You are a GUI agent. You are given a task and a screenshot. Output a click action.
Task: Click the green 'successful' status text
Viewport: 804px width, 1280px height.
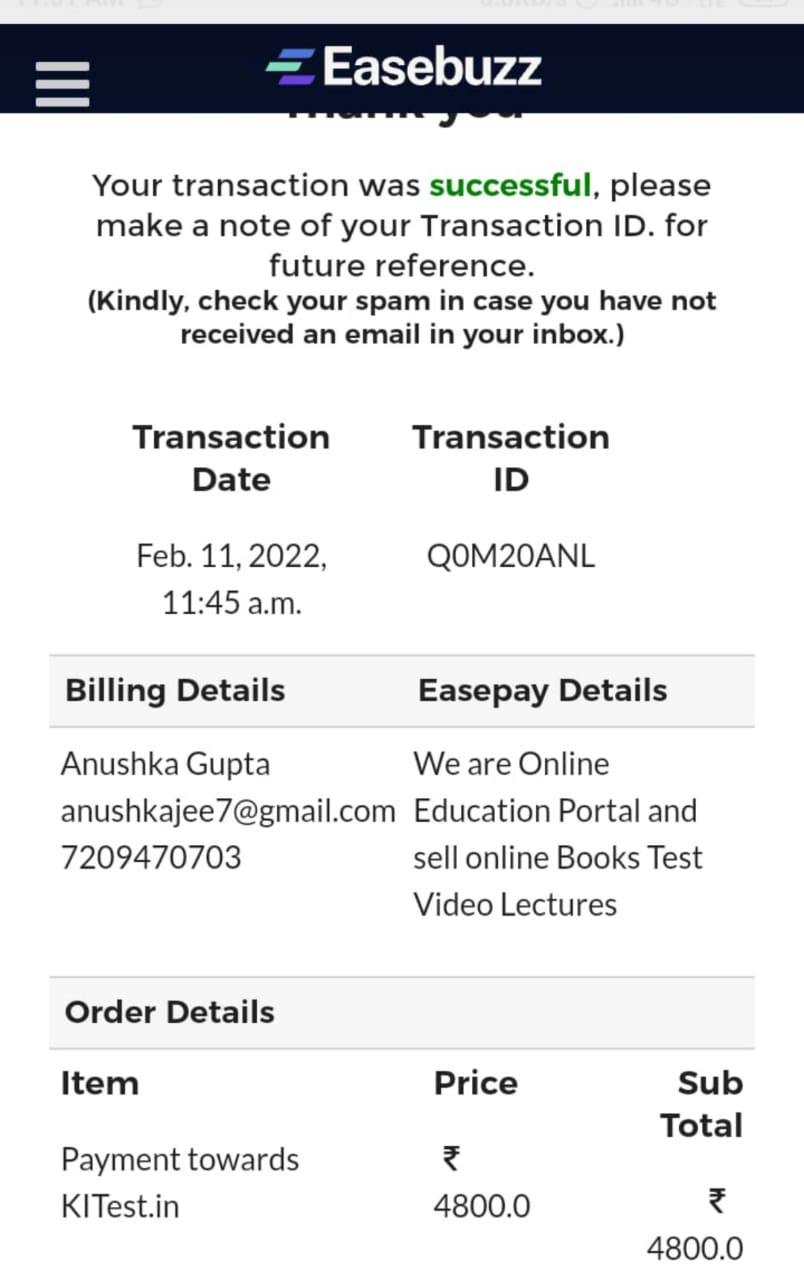(x=510, y=185)
